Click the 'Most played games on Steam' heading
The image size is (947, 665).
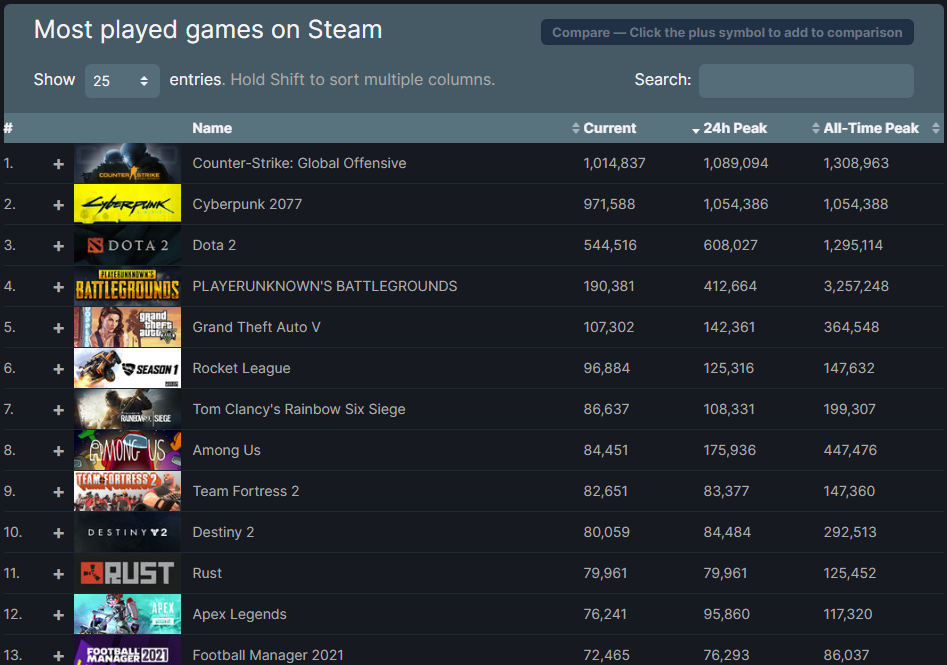click(208, 30)
